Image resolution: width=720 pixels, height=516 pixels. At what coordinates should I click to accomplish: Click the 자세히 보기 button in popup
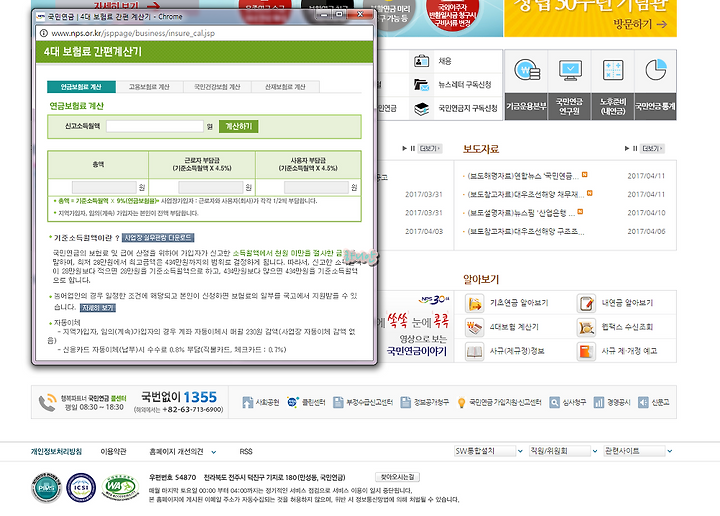coord(98,308)
